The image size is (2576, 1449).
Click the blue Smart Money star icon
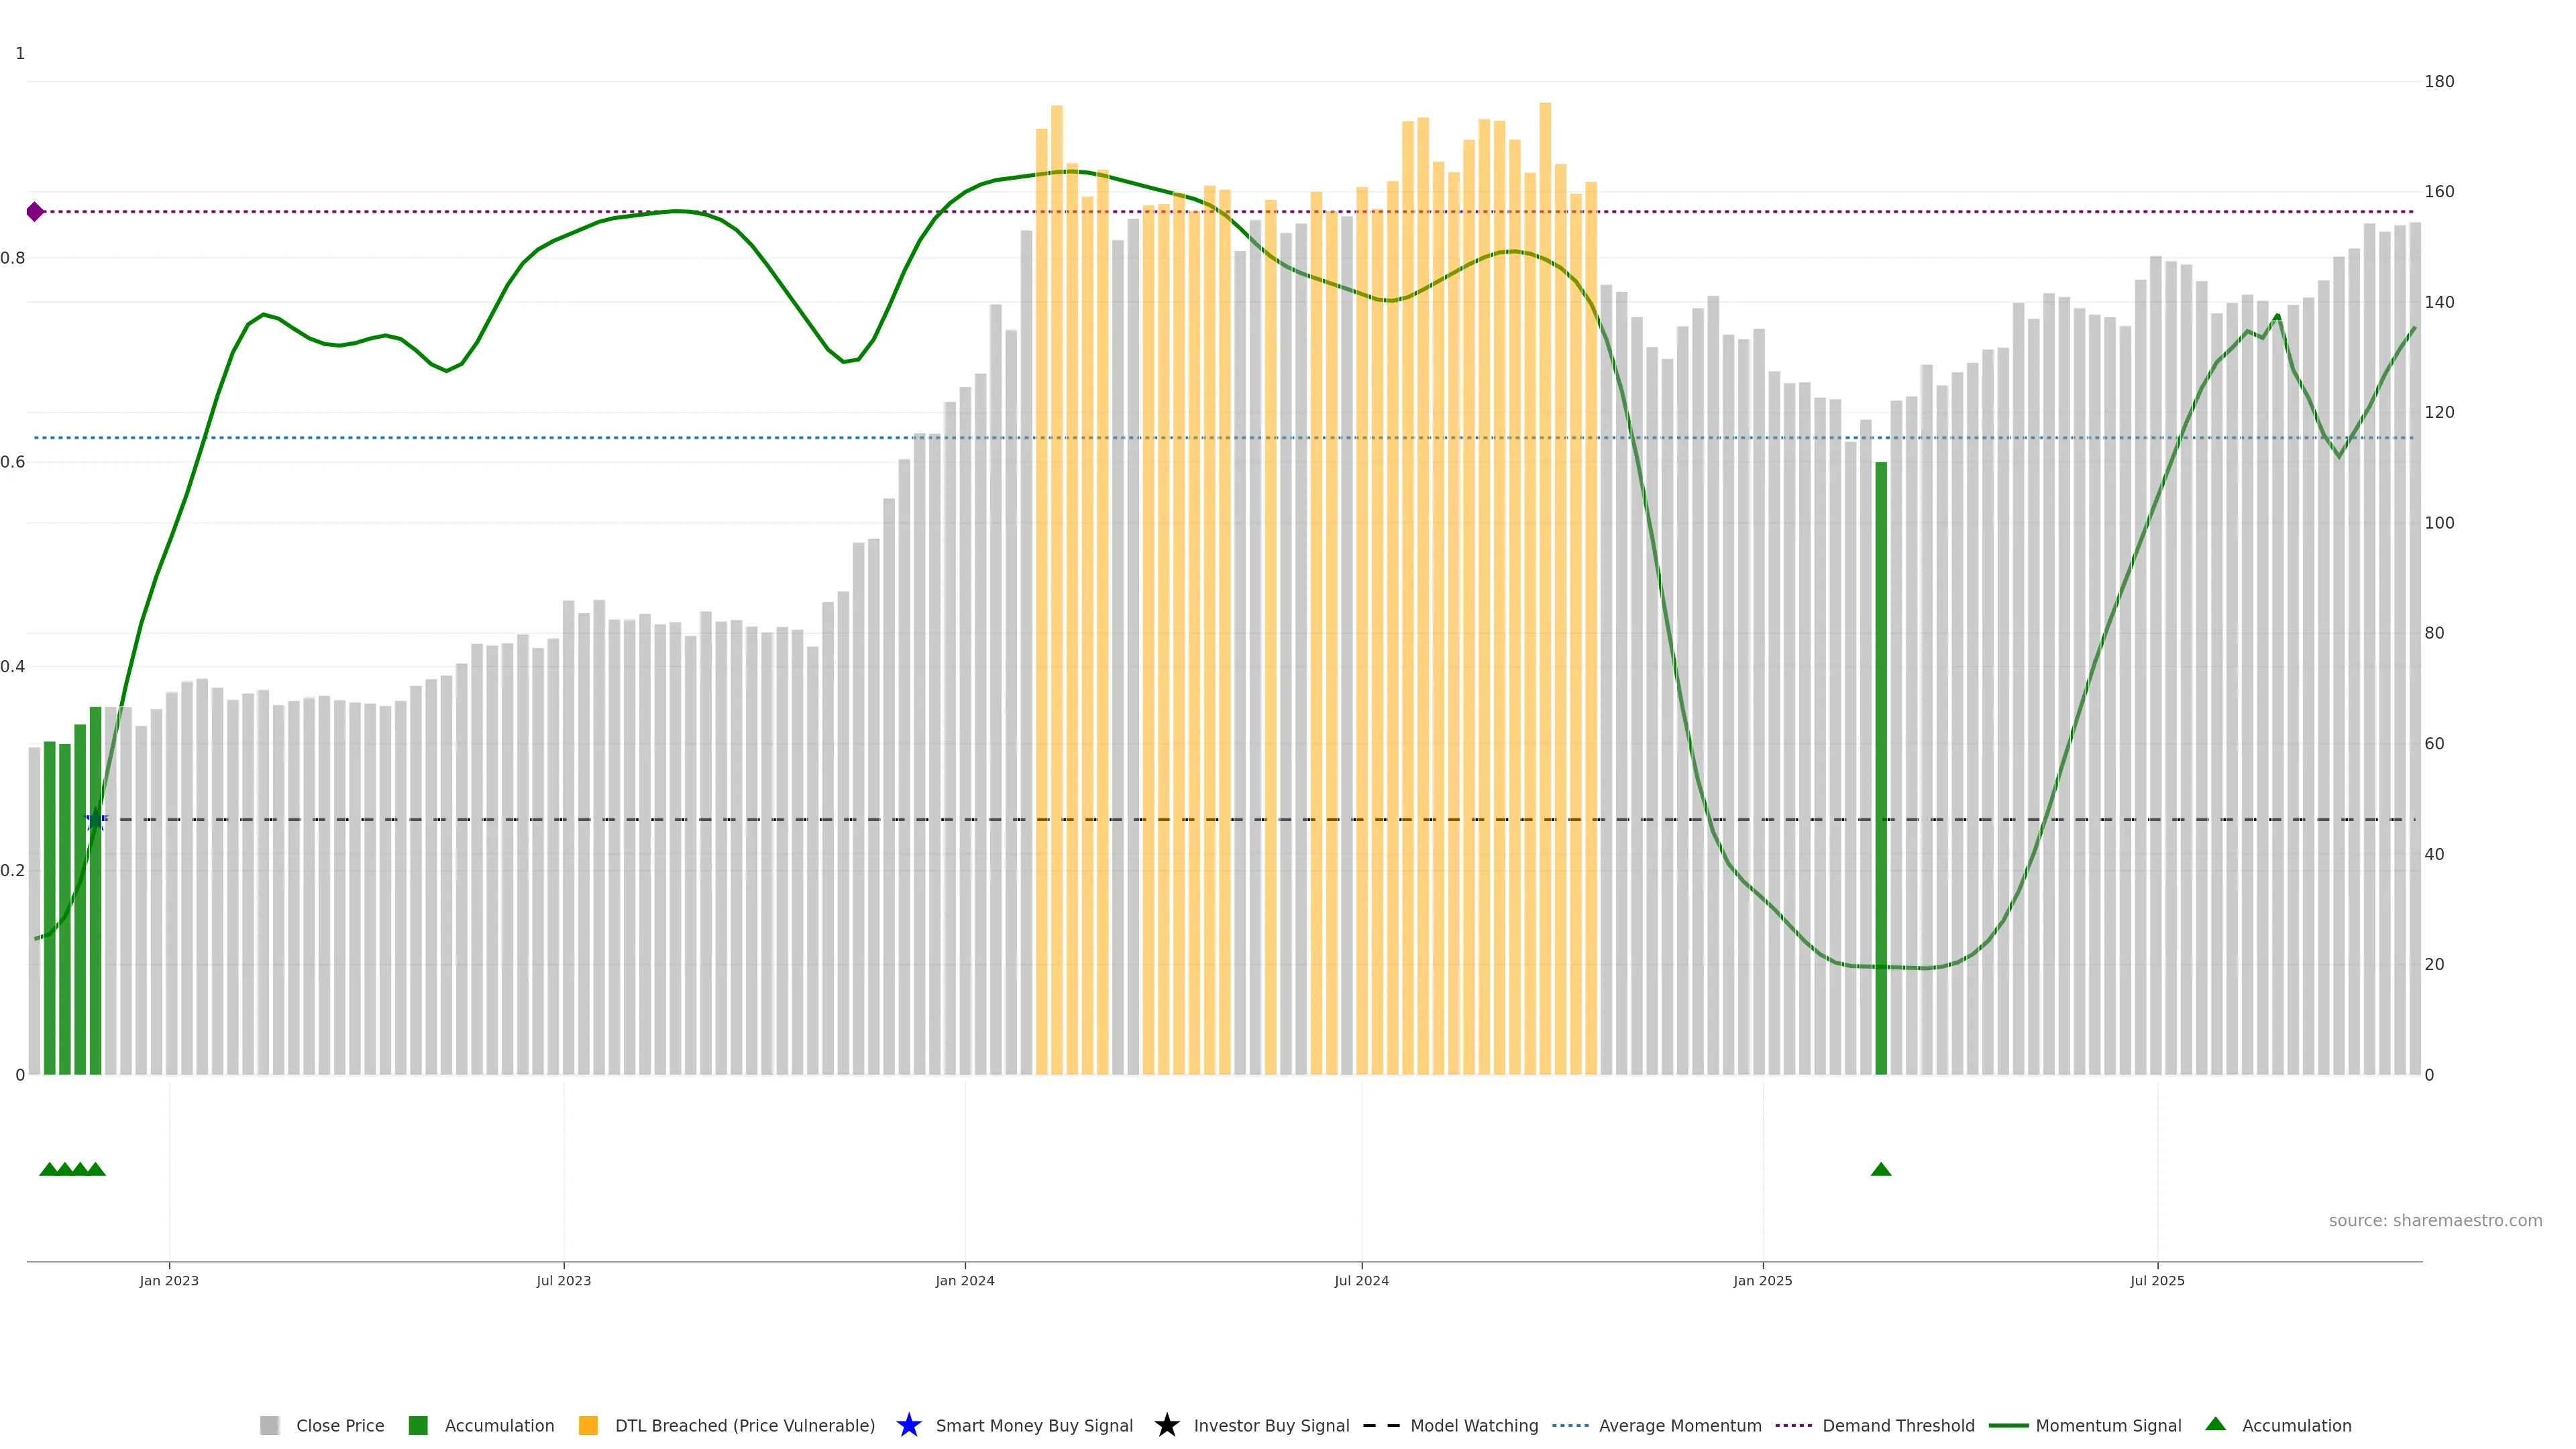[x=908, y=1425]
